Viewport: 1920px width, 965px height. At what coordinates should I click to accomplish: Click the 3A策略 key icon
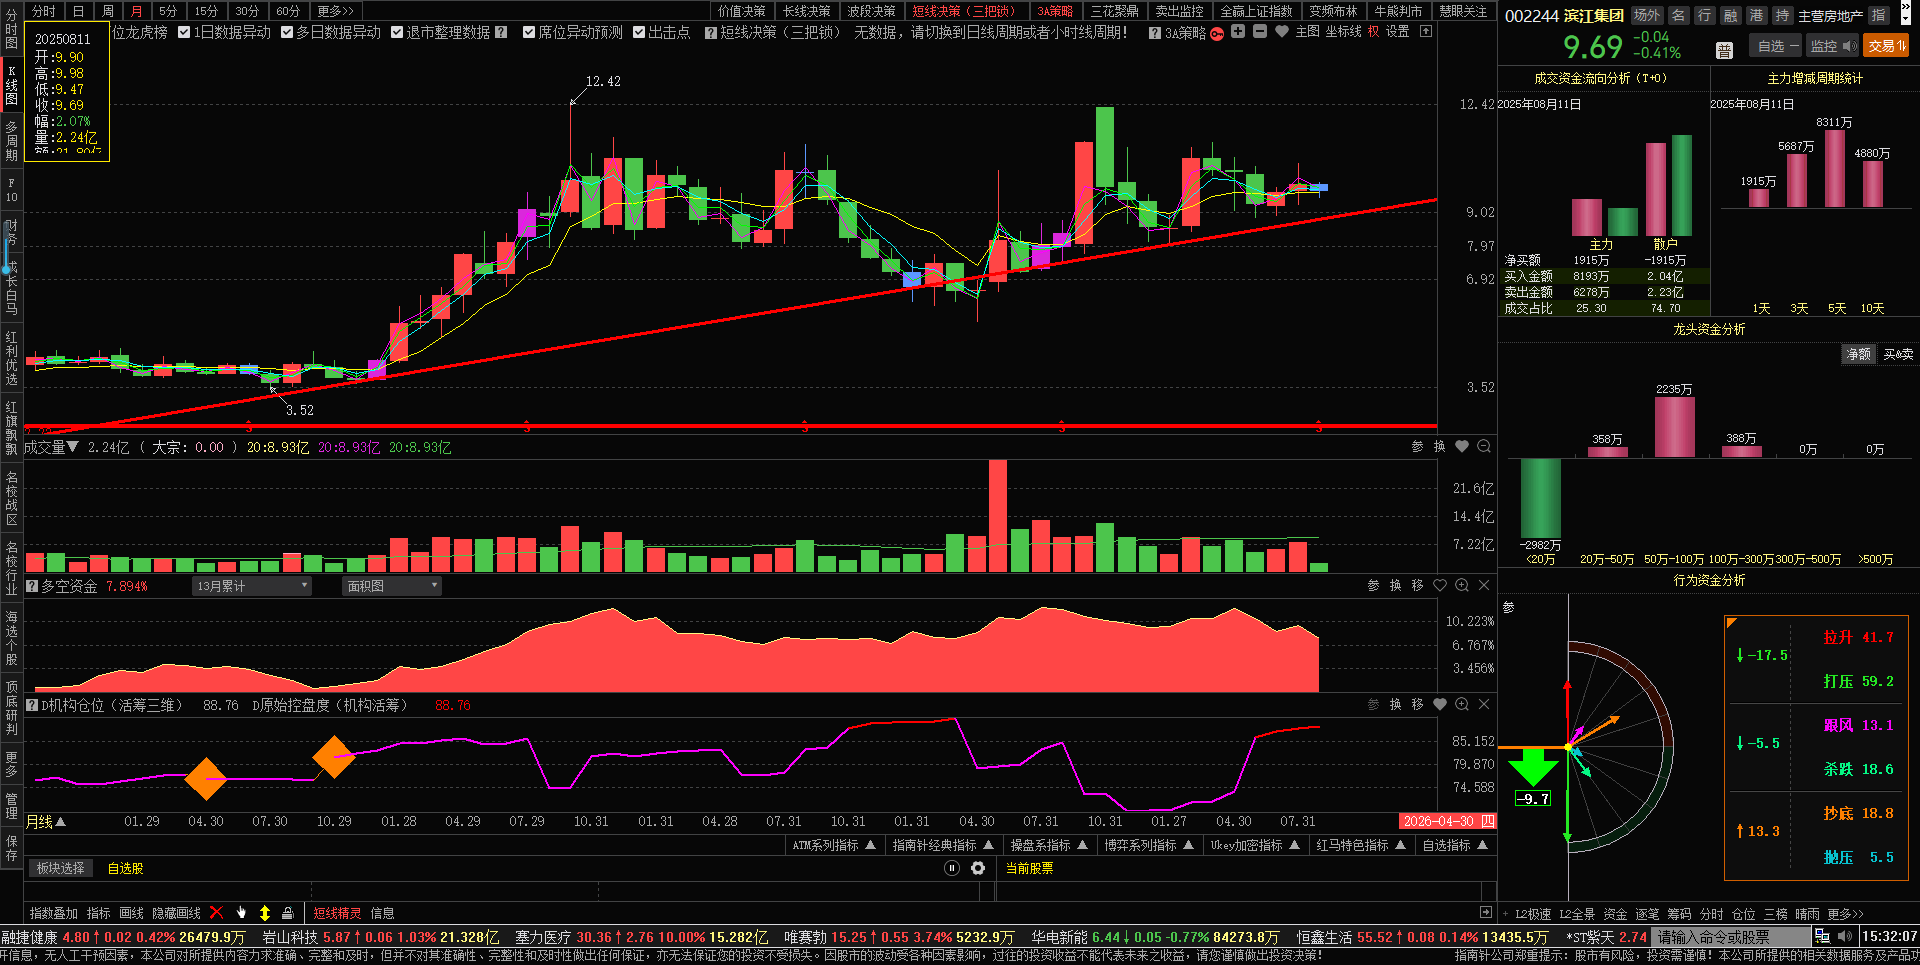1217,33
